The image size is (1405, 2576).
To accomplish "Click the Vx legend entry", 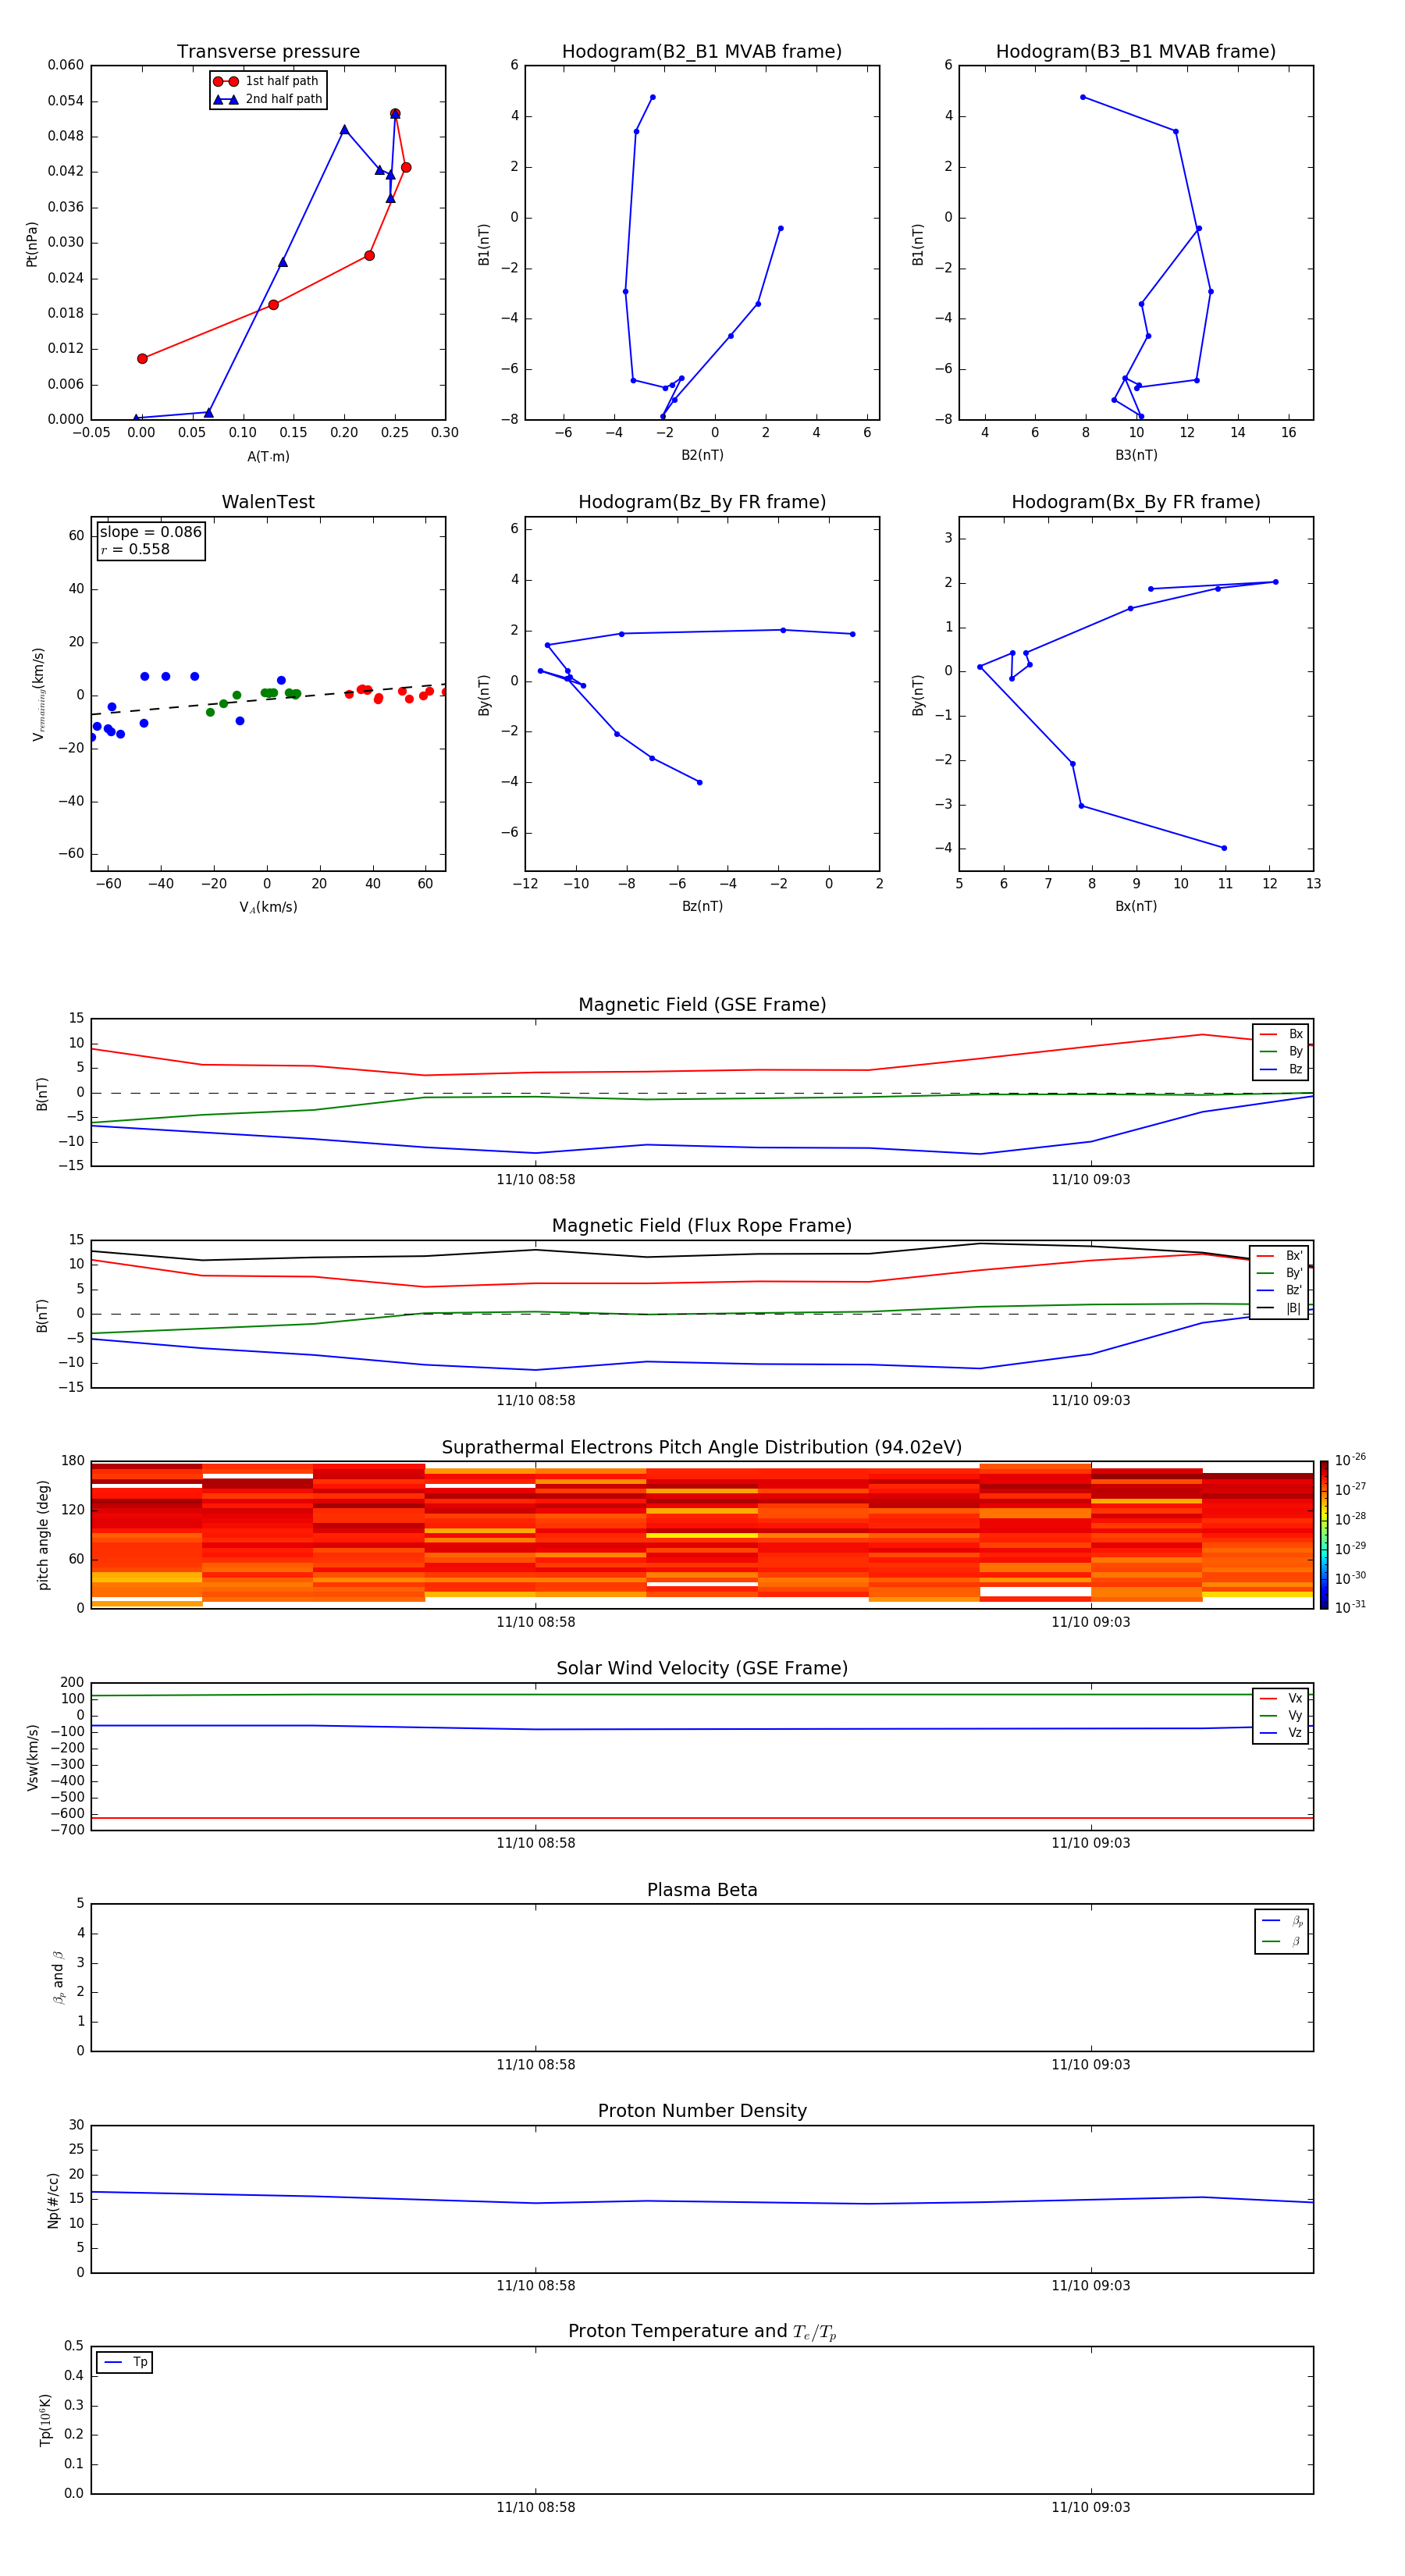I will 1281,1698.
